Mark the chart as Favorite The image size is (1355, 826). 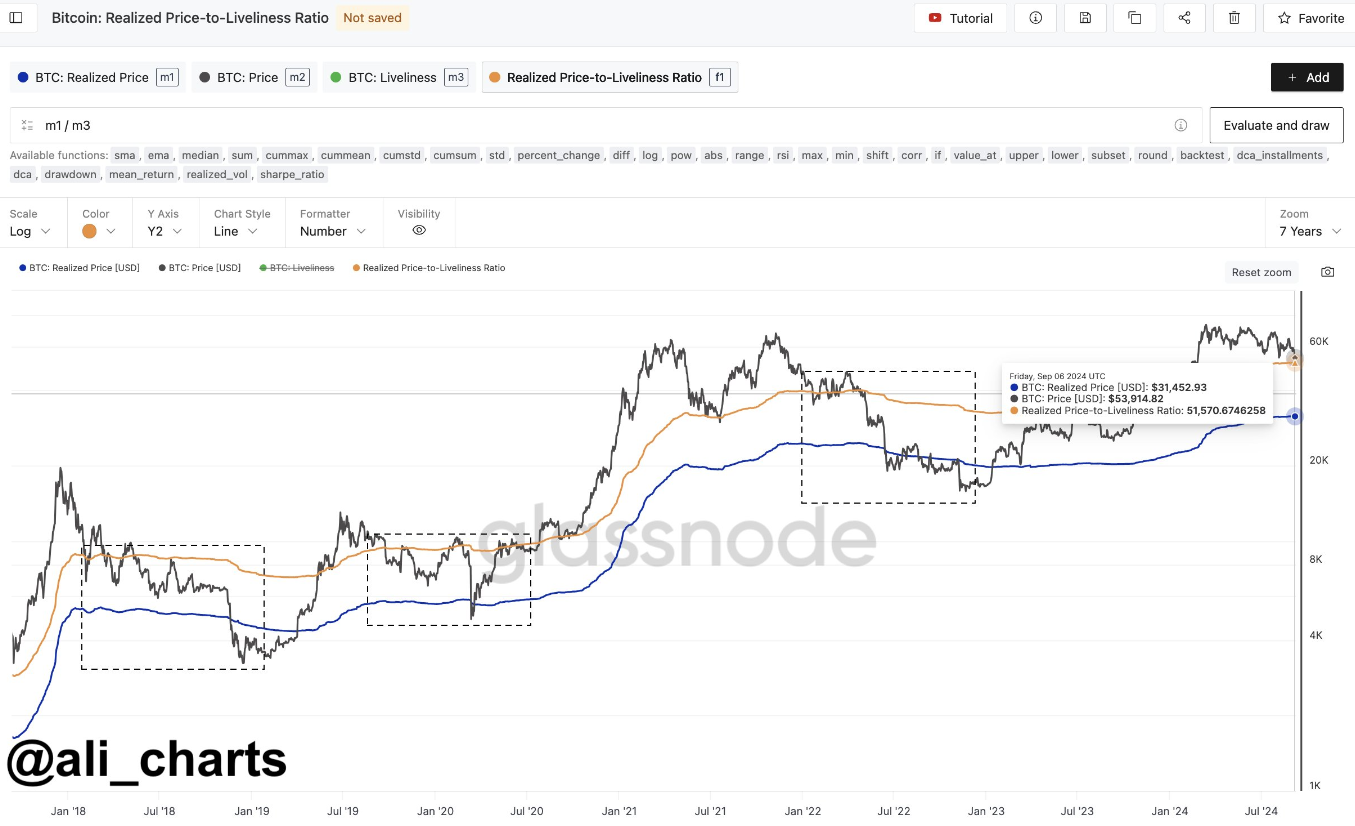click(x=1310, y=18)
